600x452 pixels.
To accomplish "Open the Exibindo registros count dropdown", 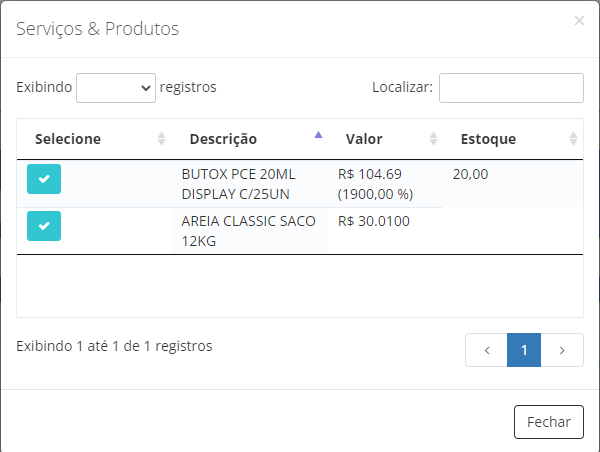I will 116,88.
